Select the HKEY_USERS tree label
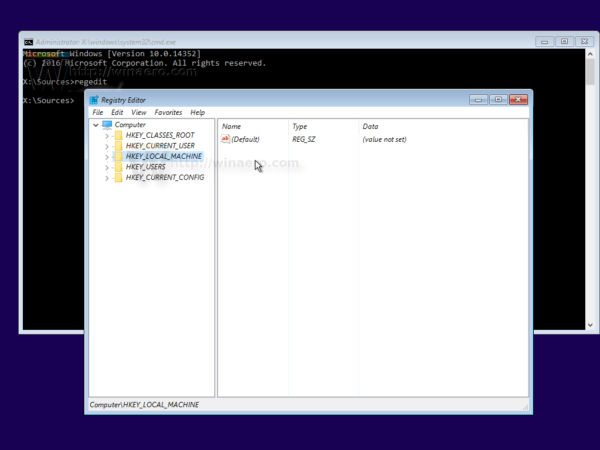The height and width of the screenshot is (450, 600). coord(145,167)
